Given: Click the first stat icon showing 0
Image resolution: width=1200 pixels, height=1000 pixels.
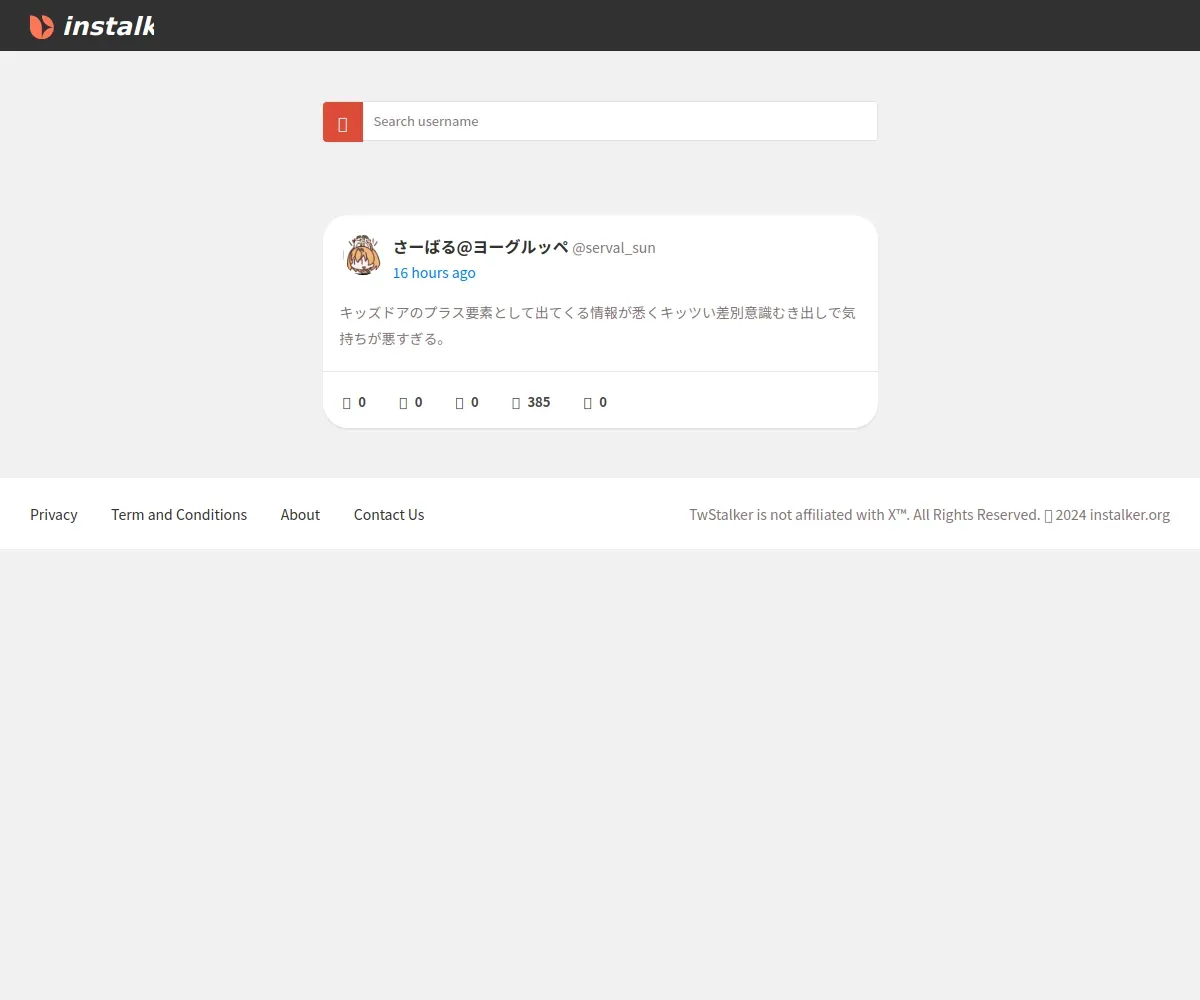Looking at the screenshot, I should pos(347,402).
